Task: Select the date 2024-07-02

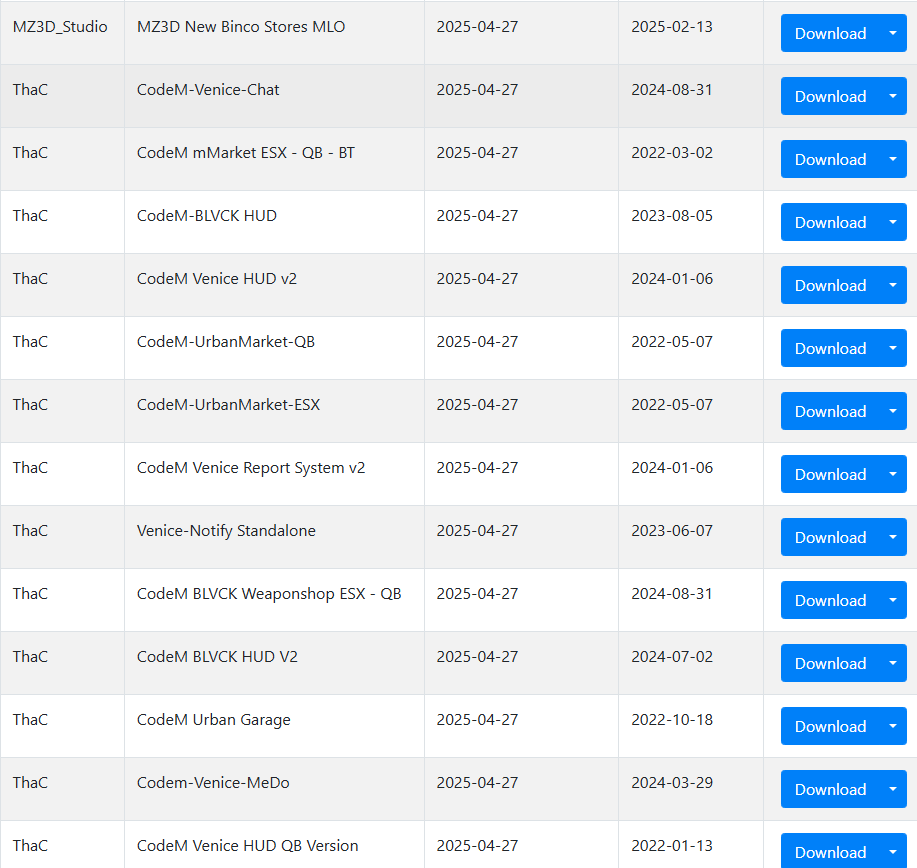Action: click(x=672, y=657)
